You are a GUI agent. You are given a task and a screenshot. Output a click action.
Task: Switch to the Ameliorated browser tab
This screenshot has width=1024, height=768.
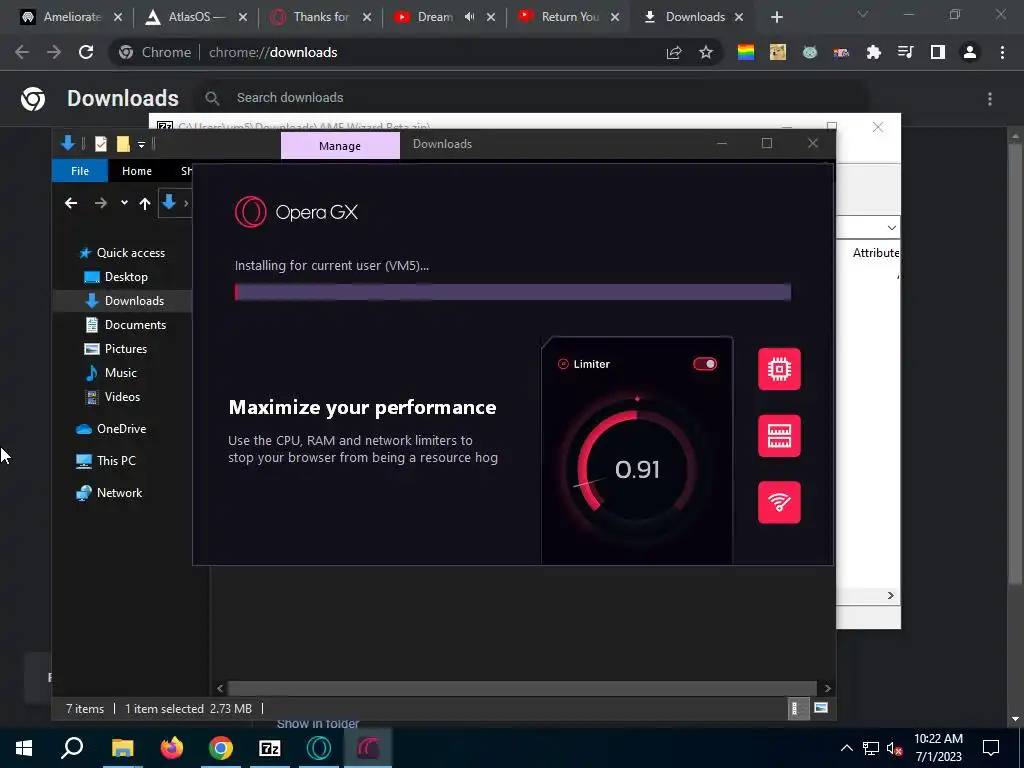coord(72,17)
